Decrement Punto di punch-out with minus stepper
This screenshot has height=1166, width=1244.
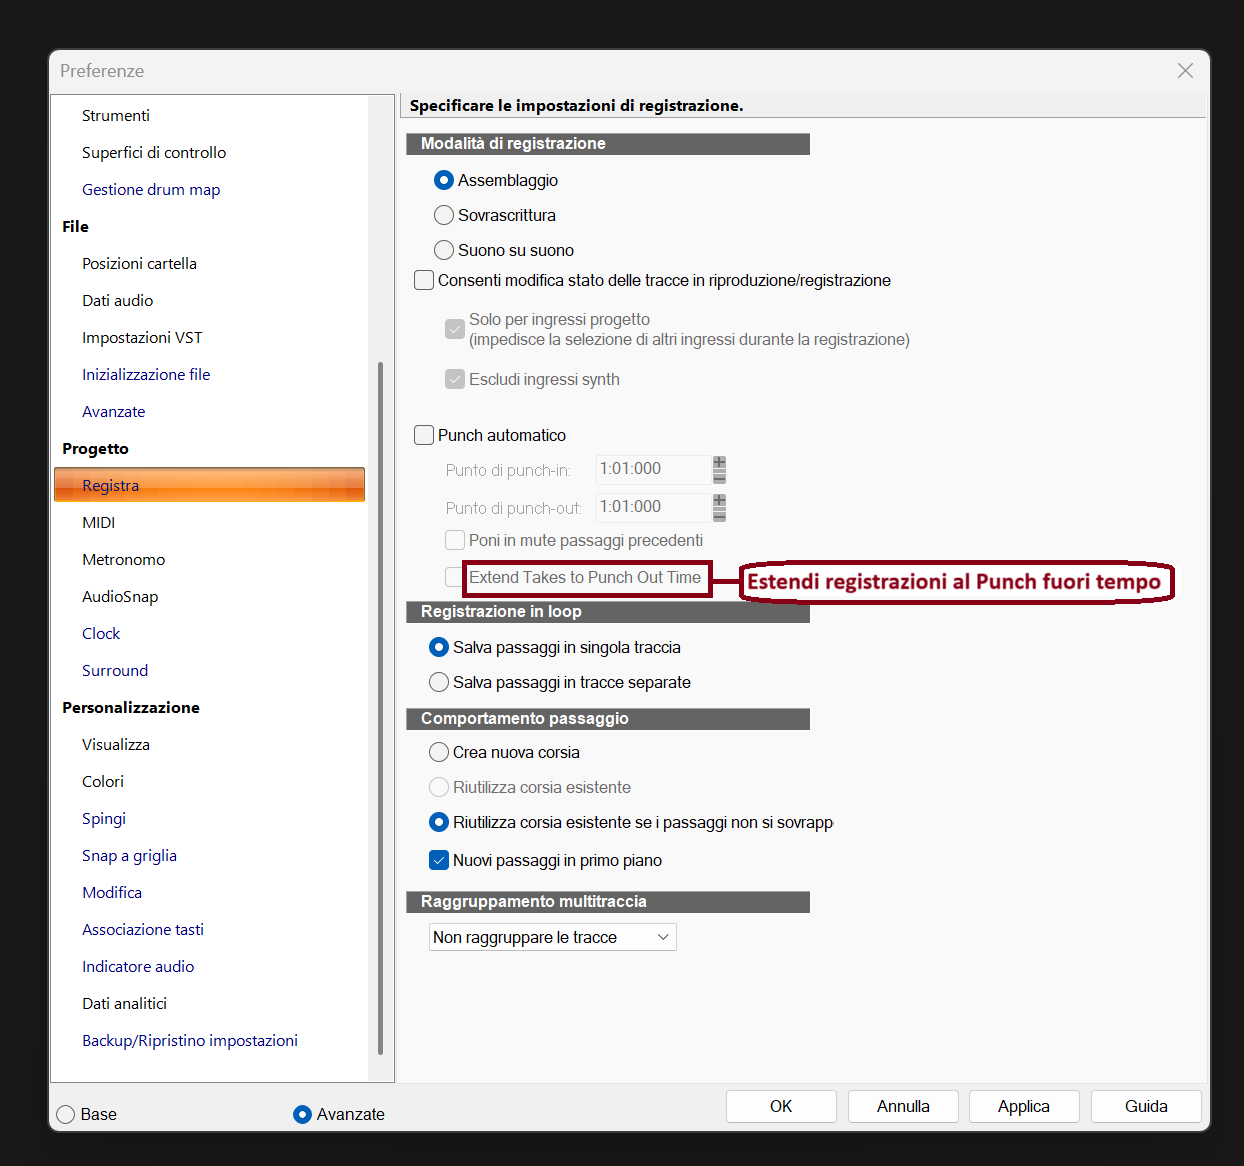(x=719, y=515)
